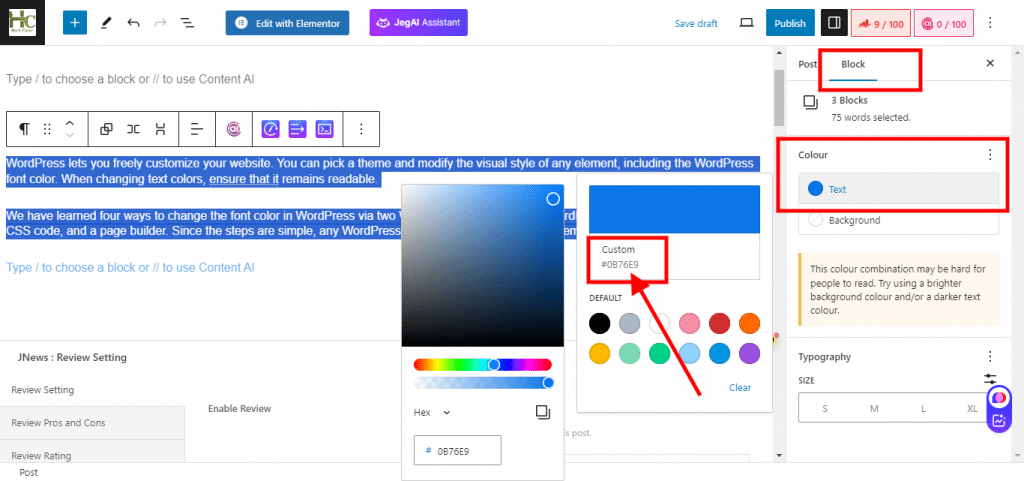Click the hue rainbow slider

(483, 365)
